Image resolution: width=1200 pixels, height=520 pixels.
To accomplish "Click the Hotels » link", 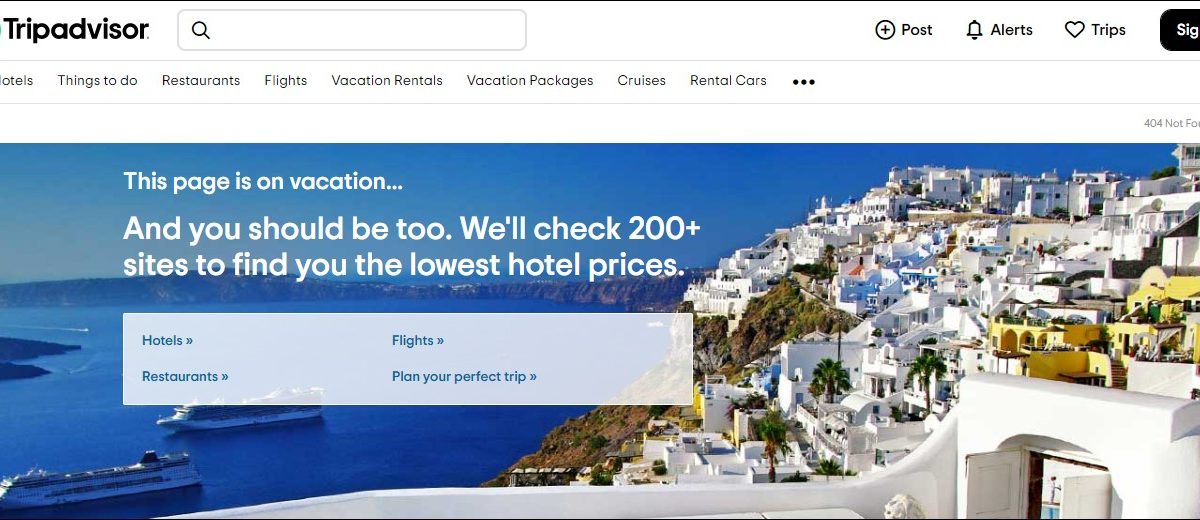I will [x=167, y=340].
